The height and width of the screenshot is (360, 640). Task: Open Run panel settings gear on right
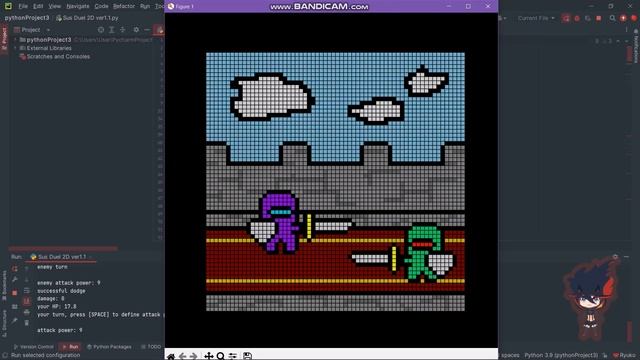click(615, 257)
